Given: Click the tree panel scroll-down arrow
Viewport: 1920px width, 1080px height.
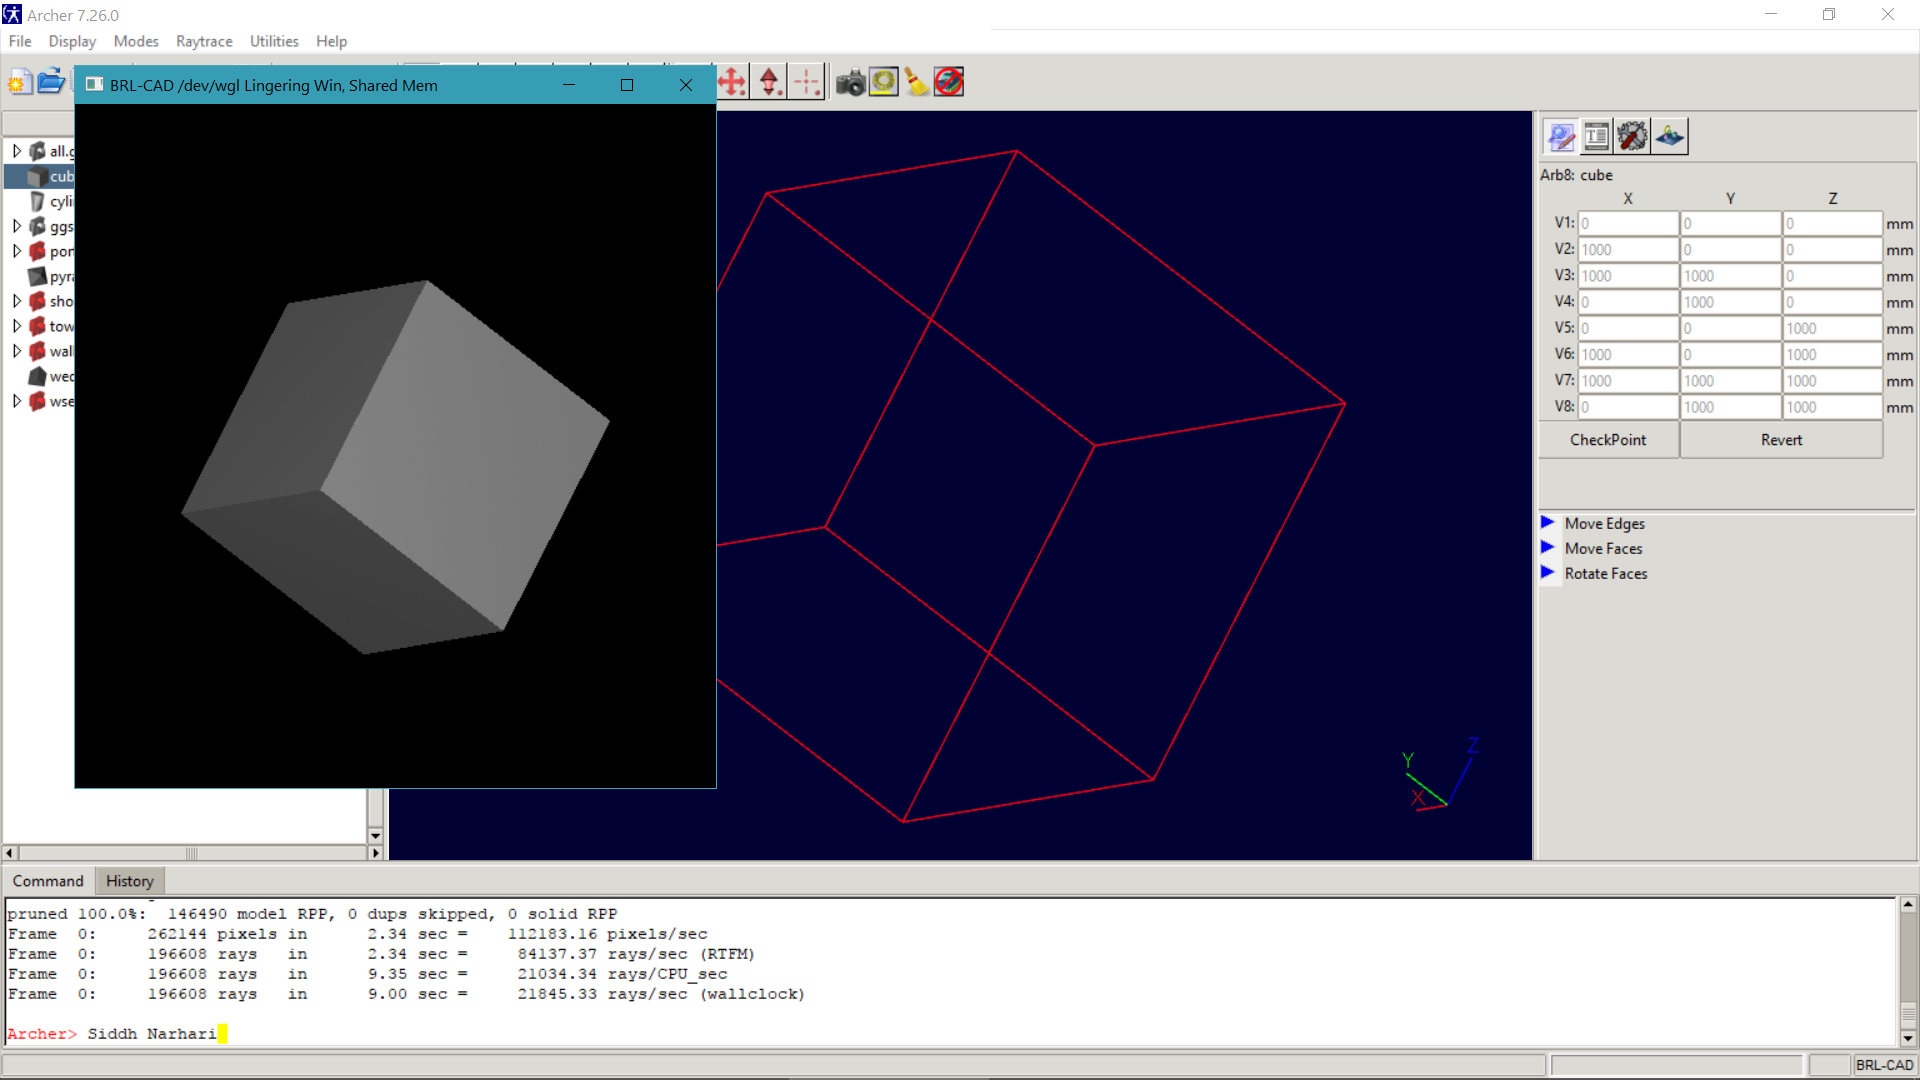Looking at the screenshot, I should tap(375, 836).
